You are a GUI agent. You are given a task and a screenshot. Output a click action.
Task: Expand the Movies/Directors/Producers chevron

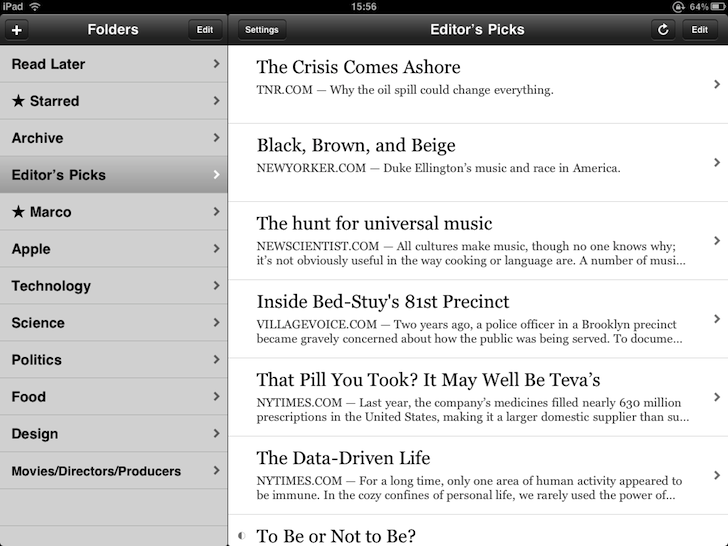click(x=216, y=470)
